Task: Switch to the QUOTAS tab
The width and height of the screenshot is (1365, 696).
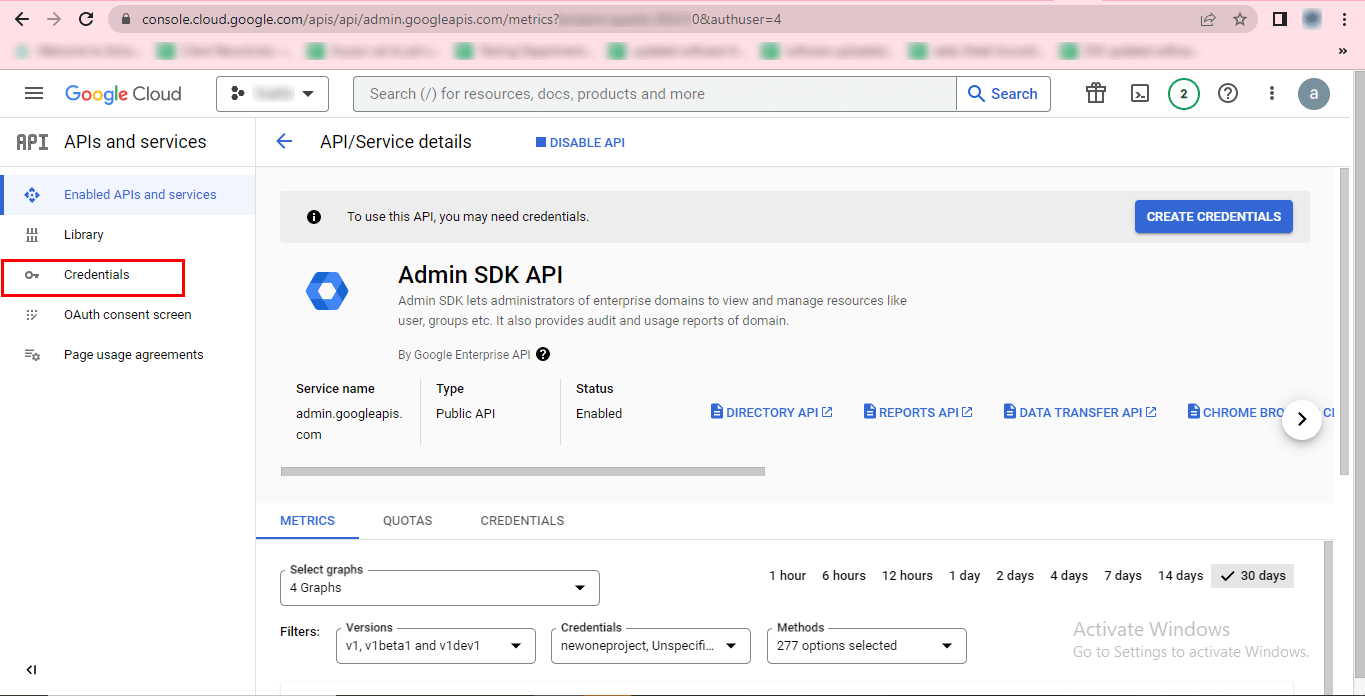Action: [x=407, y=521]
